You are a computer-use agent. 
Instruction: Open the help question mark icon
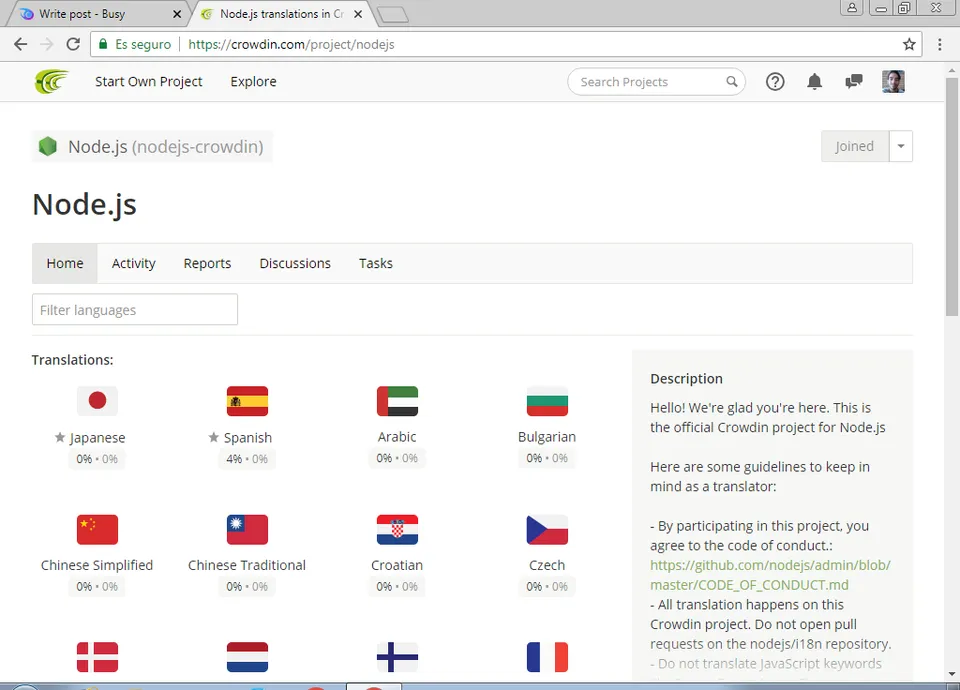point(775,81)
